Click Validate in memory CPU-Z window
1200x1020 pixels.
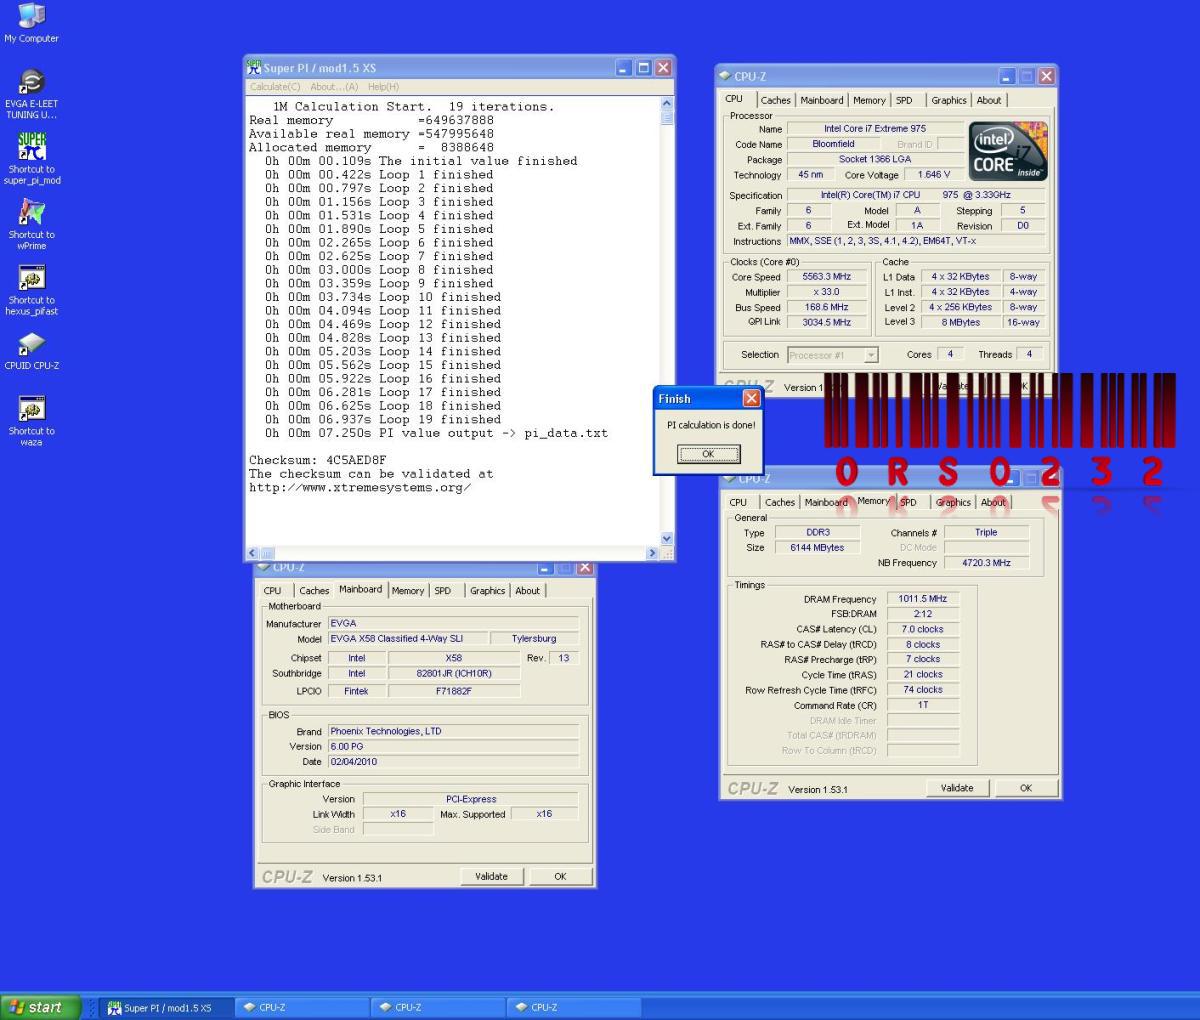957,788
